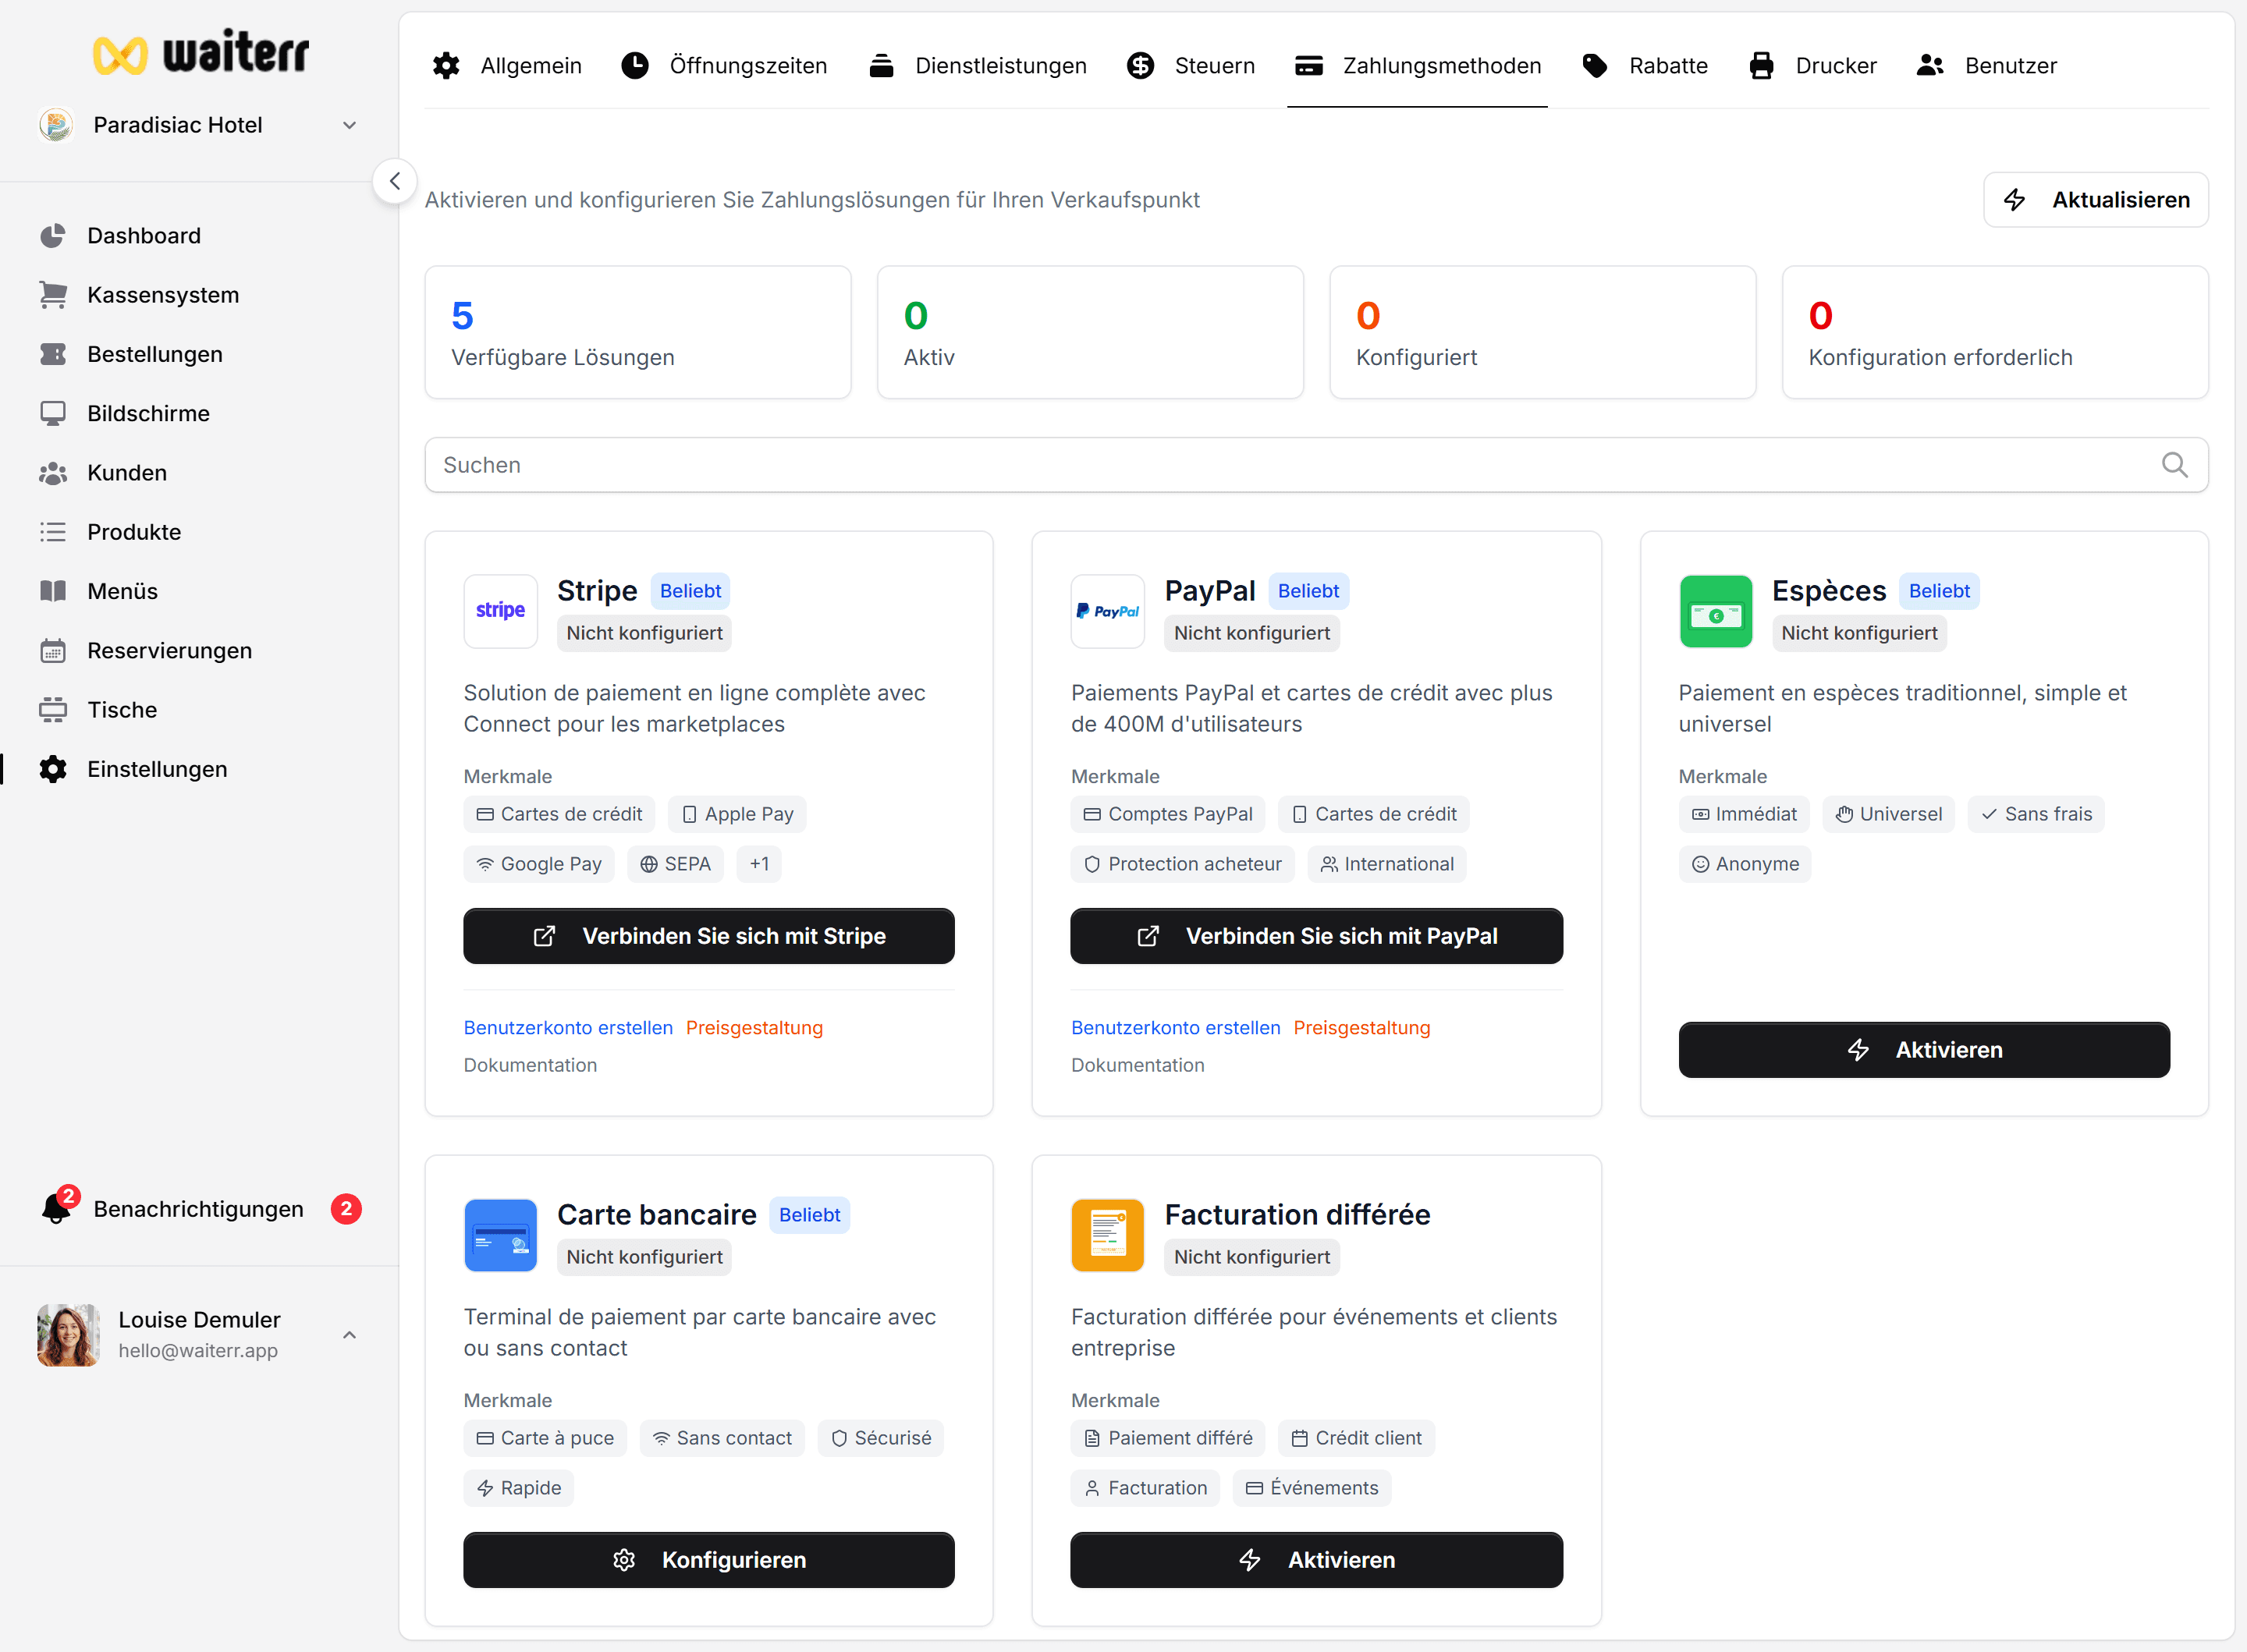
Task: Focus the Suchen search field
Action: (1316, 465)
